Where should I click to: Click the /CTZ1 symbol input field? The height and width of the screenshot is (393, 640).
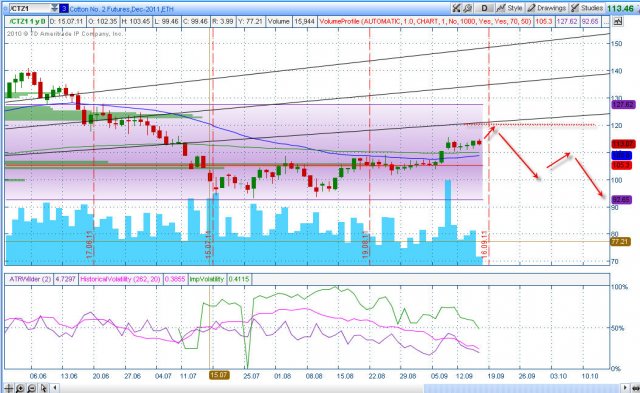[30, 8]
